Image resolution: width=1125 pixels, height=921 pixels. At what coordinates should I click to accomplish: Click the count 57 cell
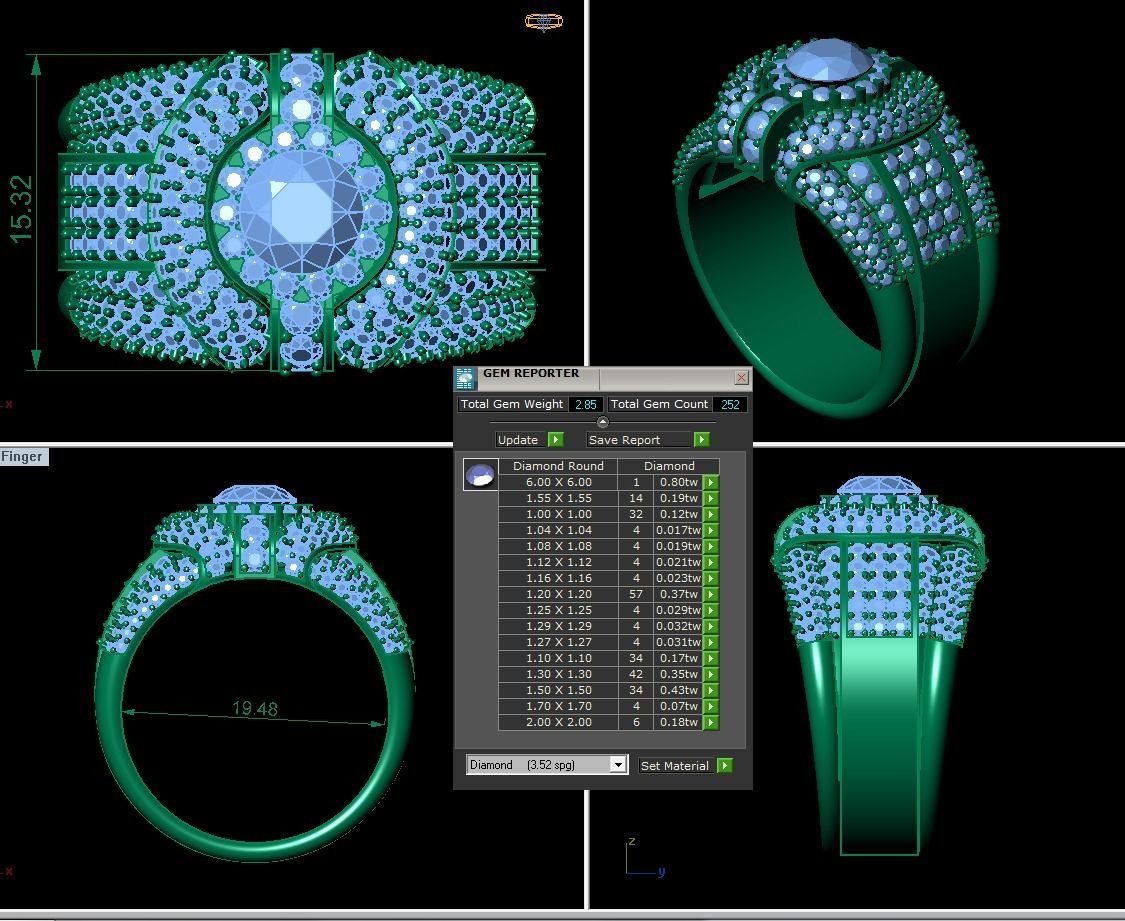[636, 594]
